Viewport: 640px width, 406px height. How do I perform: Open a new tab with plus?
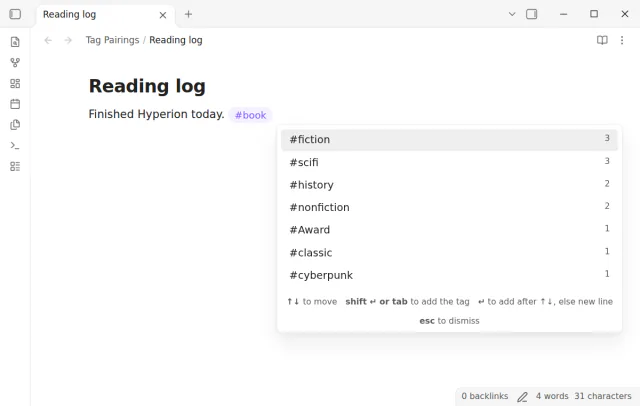(188, 14)
